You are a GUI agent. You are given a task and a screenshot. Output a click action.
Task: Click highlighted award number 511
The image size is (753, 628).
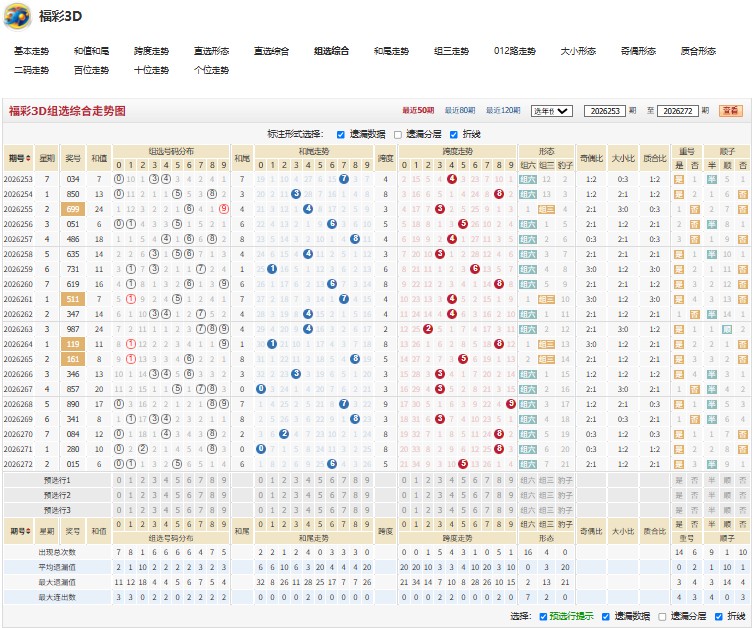tap(73, 299)
